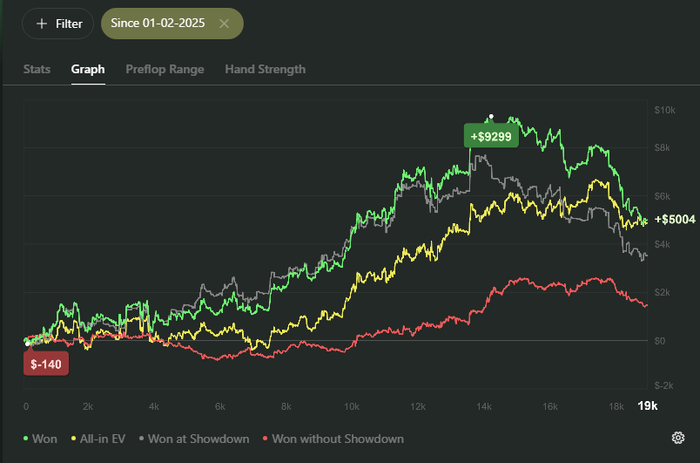The width and height of the screenshot is (700, 463).
Task: Remove the Since 01-02-2025 filter chip
Action: pyautogui.click(x=224, y=23)
